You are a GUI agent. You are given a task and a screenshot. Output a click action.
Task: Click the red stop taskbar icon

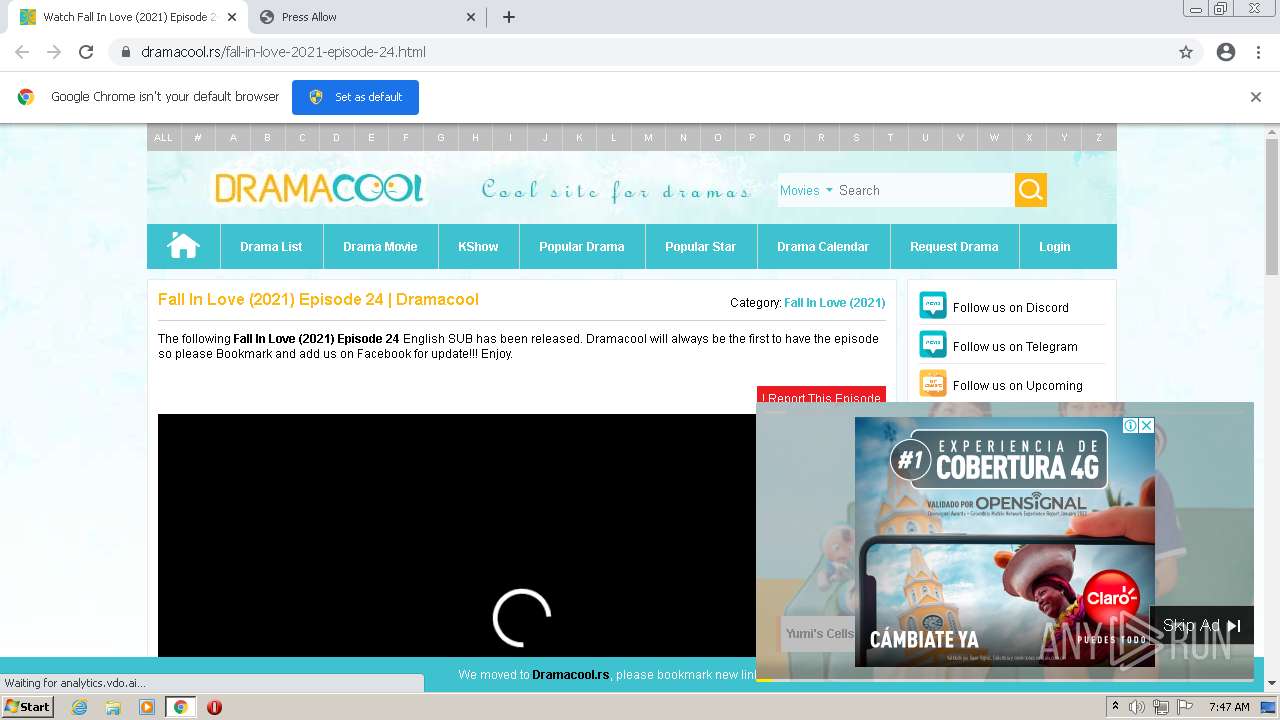[214, 707]
